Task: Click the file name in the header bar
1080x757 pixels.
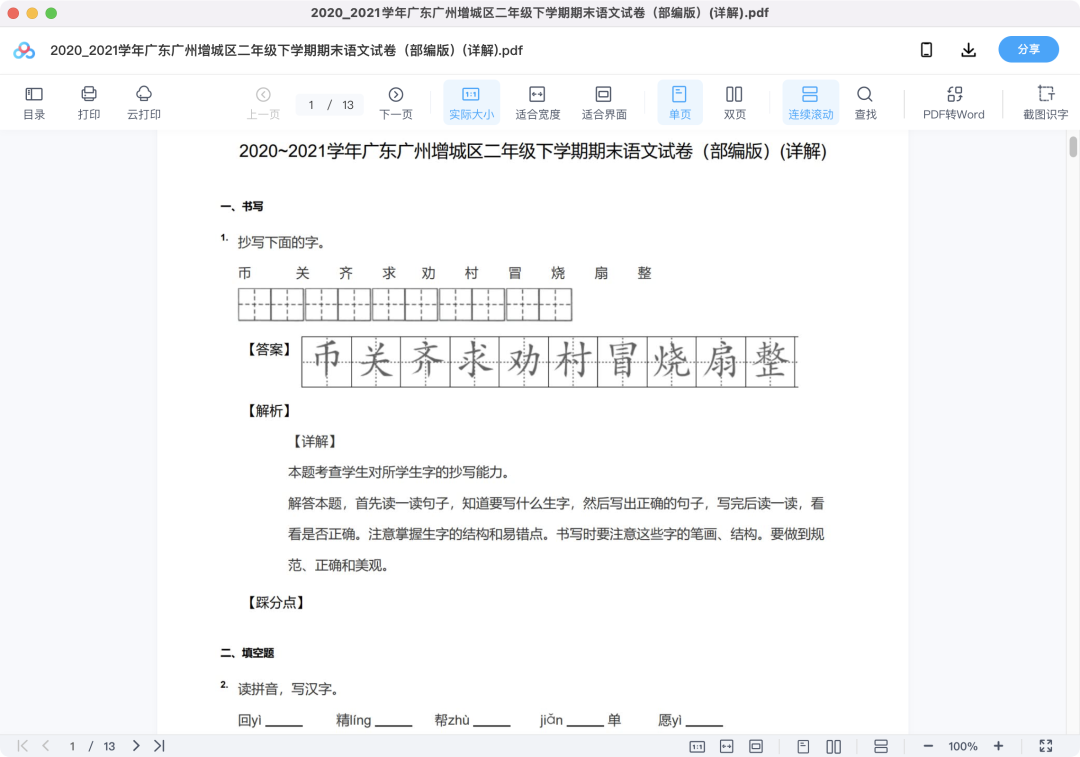Action: tap(287, 50)
